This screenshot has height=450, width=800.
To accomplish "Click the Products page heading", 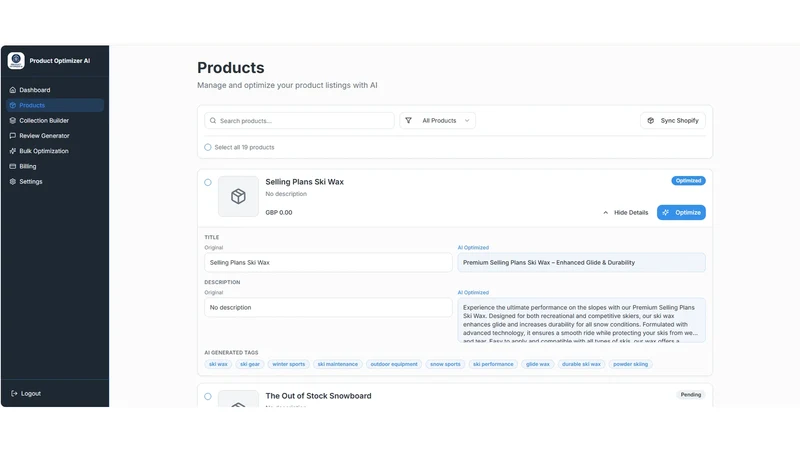I will (231, 68).
